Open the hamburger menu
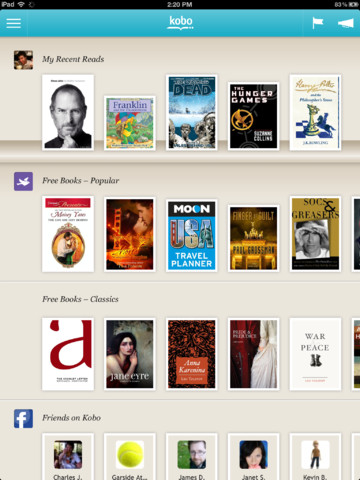The width and height of the screenshot is (360, 480). 14,23
